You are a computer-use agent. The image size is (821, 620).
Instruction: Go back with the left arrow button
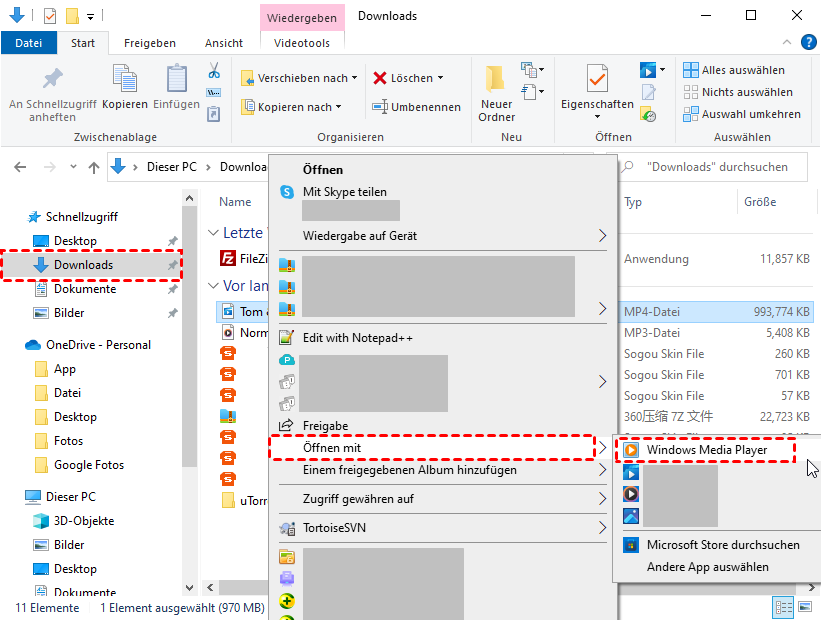coord(20,167)
